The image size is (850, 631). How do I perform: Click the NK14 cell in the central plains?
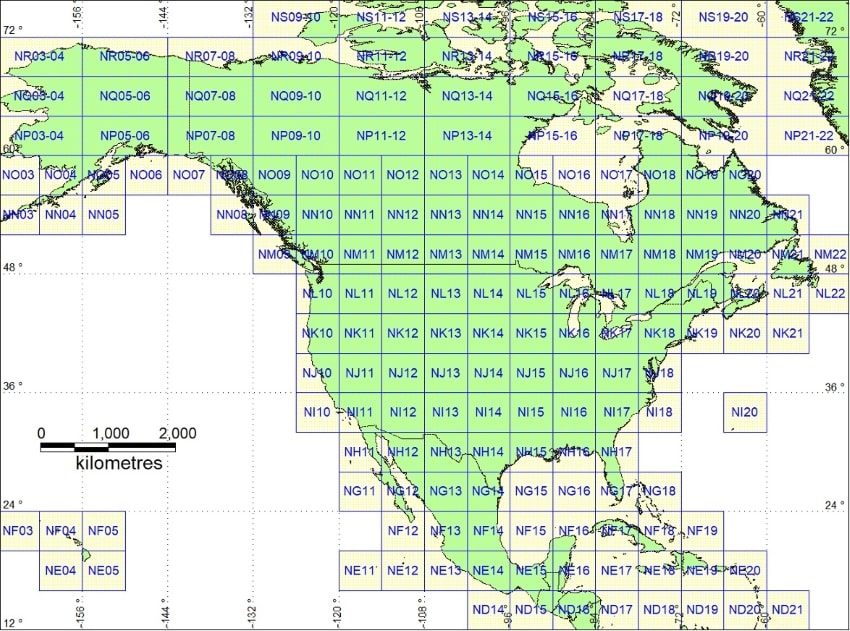pyautogui.click(x=487, y=334)
